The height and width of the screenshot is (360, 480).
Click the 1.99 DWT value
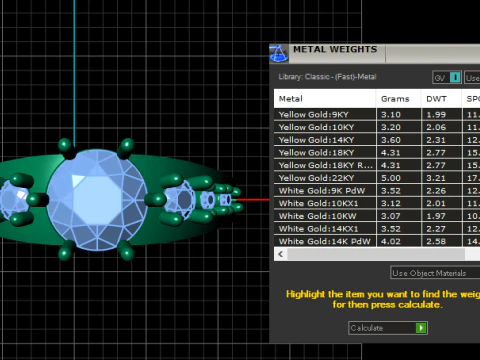(436, 115)
